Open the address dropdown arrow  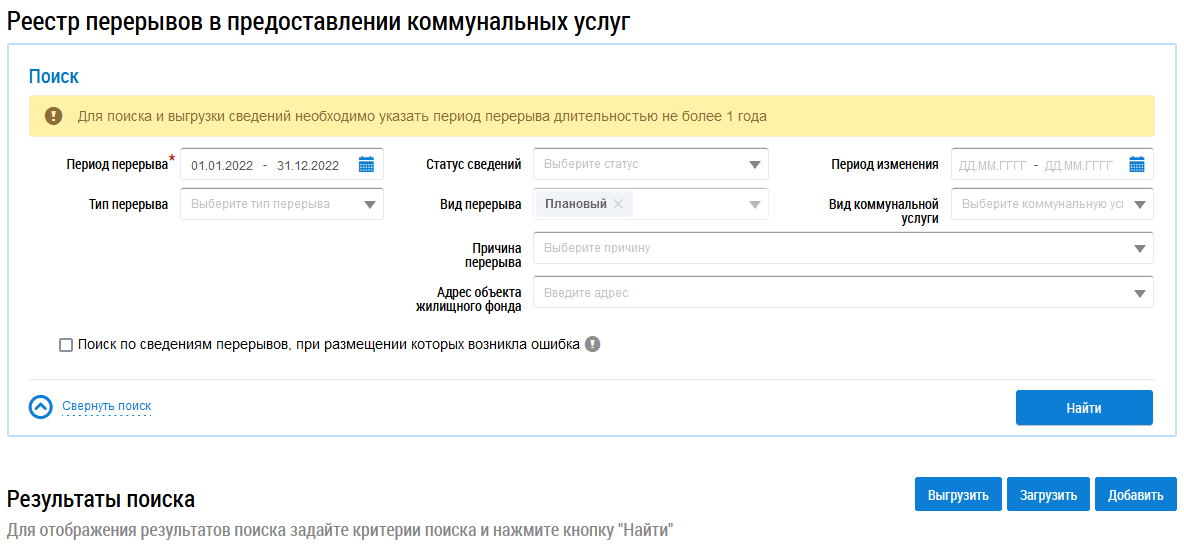pos(1139,293)
